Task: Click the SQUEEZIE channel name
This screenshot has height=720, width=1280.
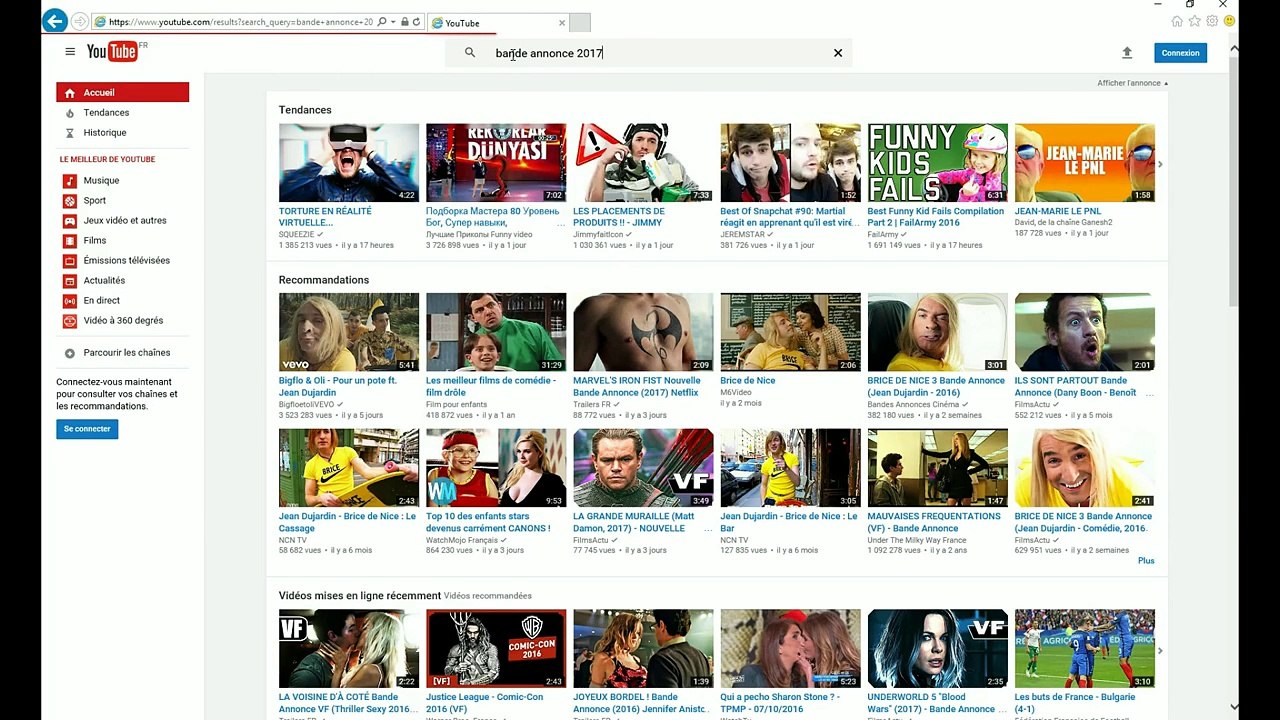Action: [x=296, y=234]
